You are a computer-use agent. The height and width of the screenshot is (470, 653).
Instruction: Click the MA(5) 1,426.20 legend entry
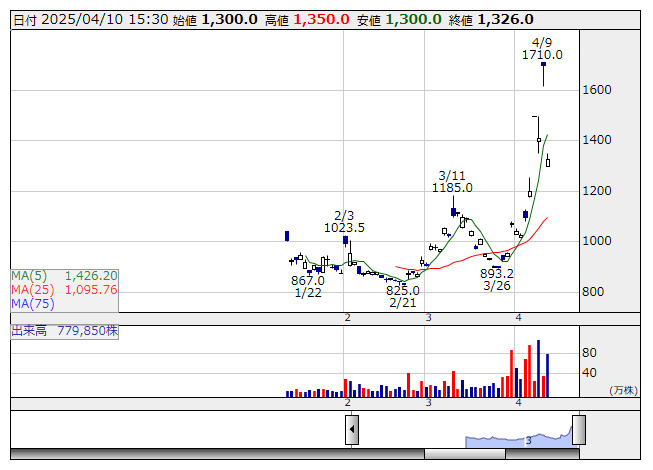(65, 276)
